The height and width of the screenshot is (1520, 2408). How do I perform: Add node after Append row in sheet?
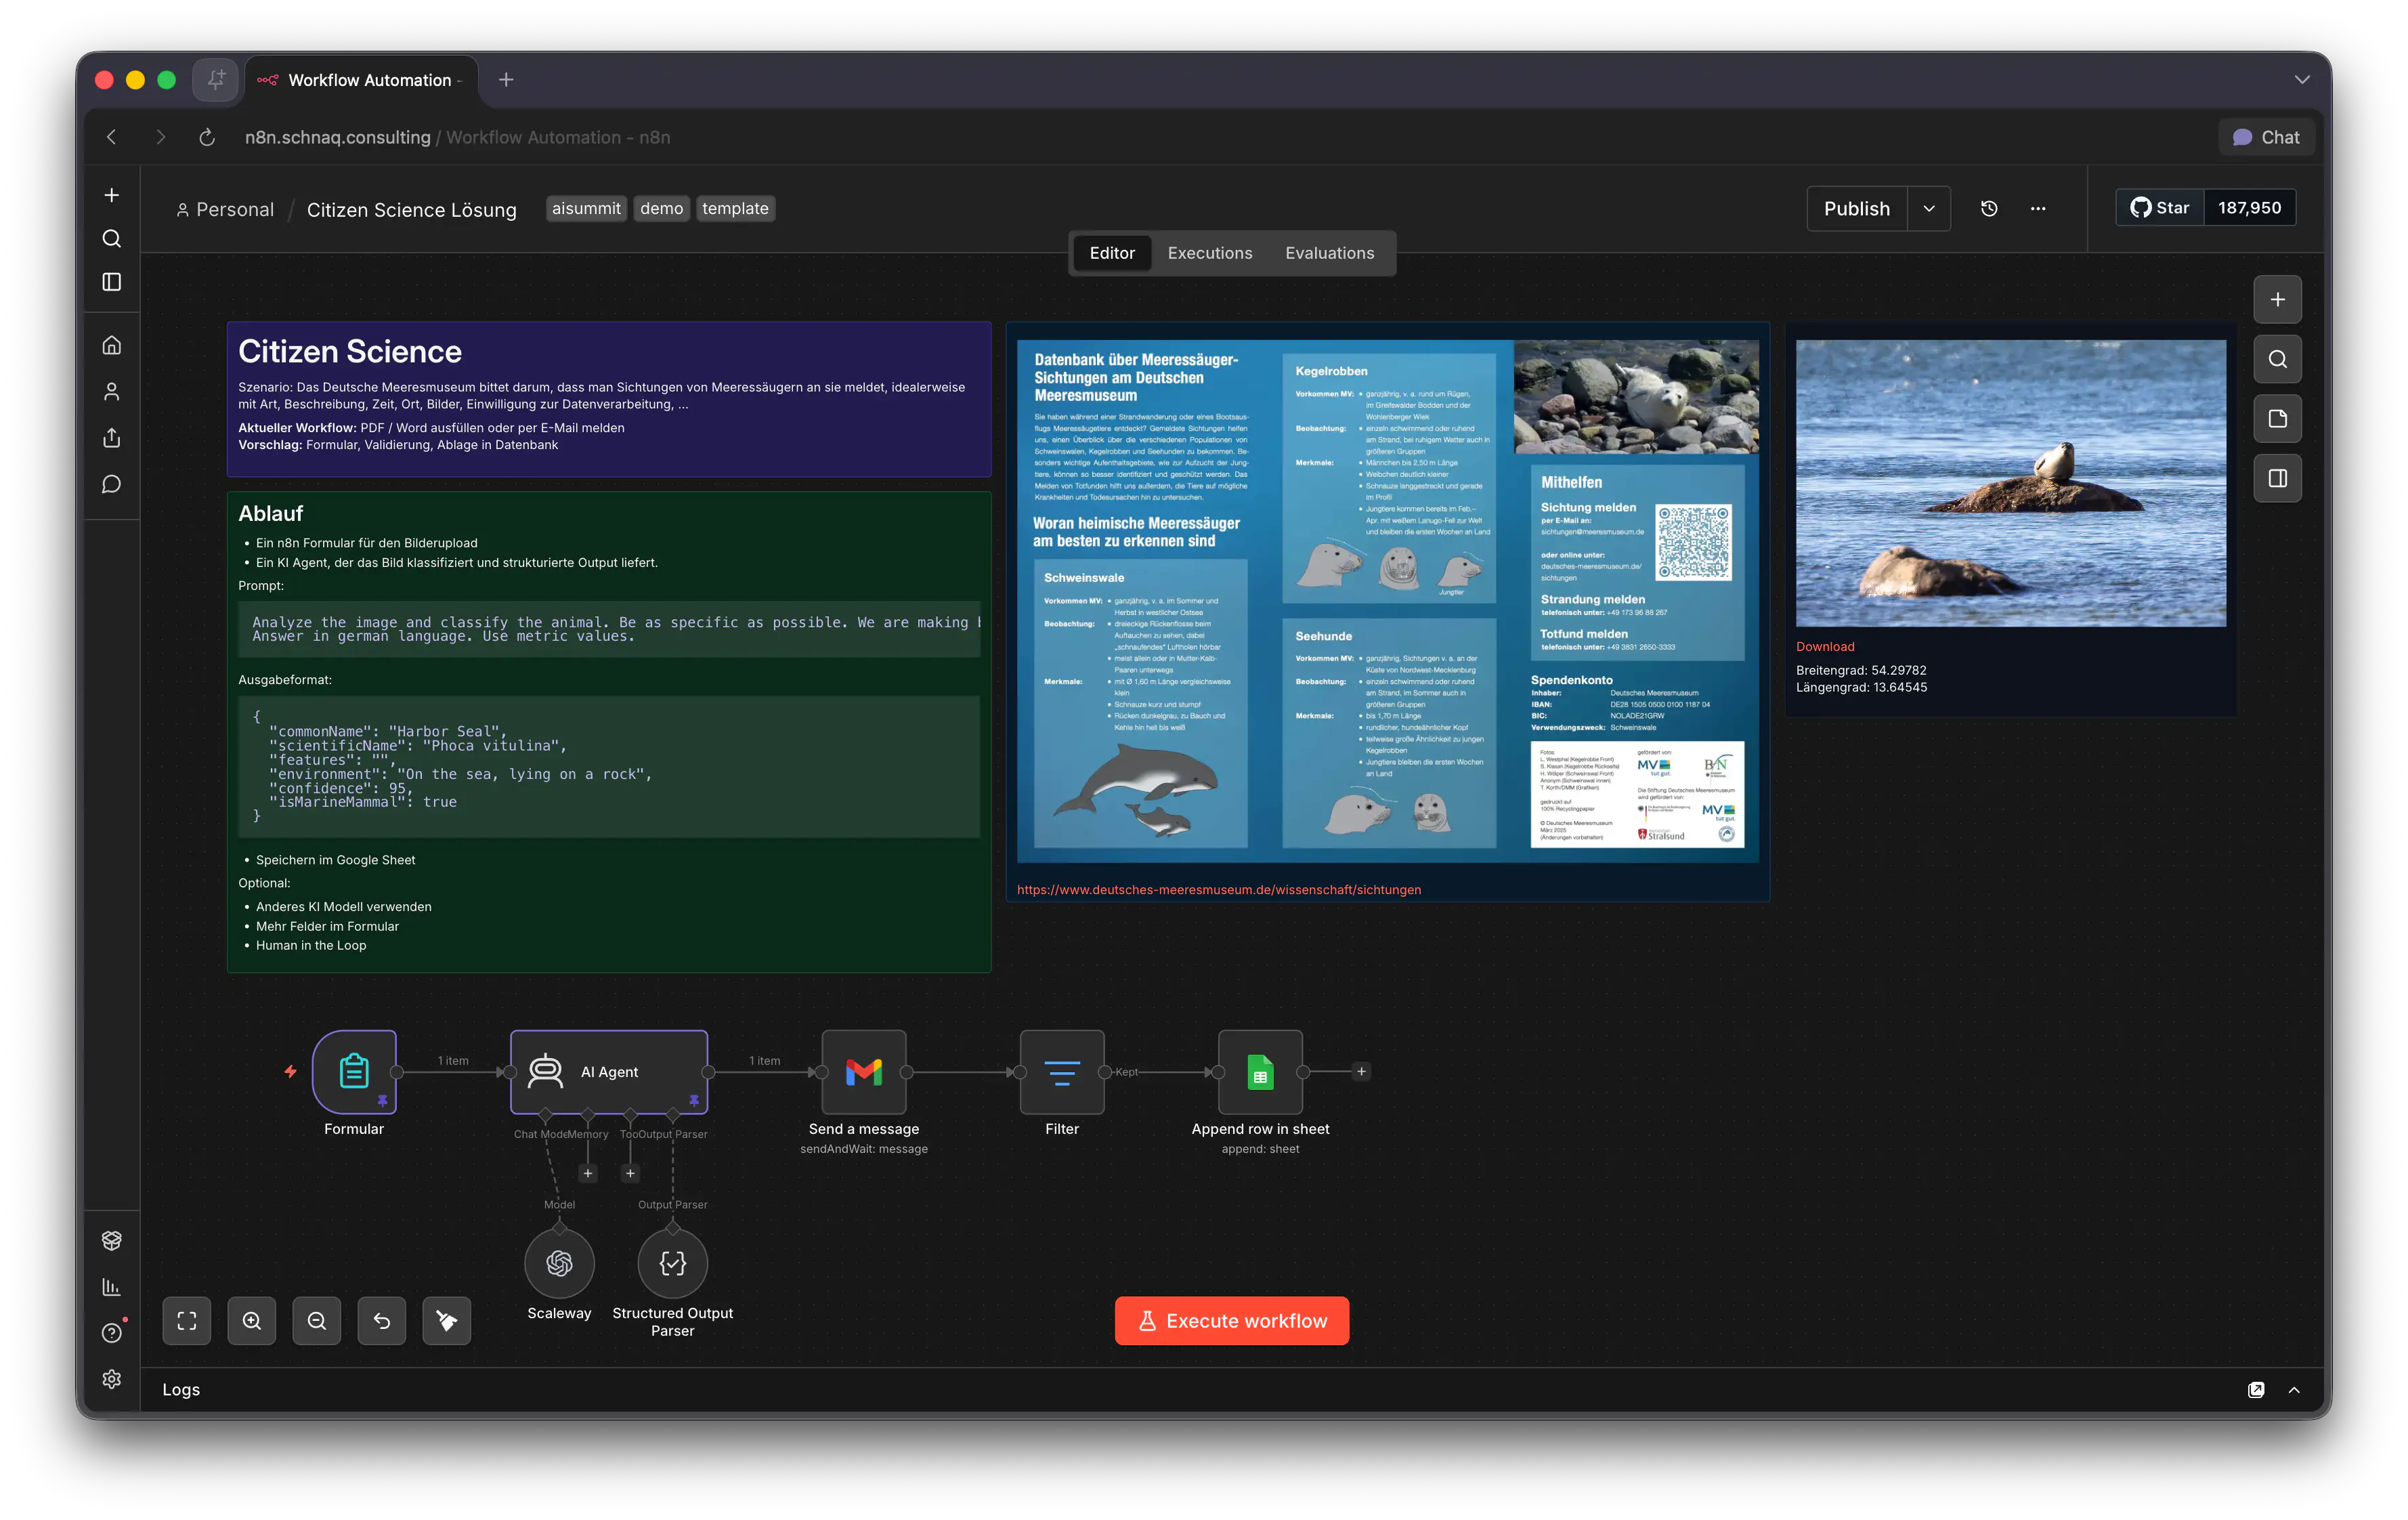1361,1071
